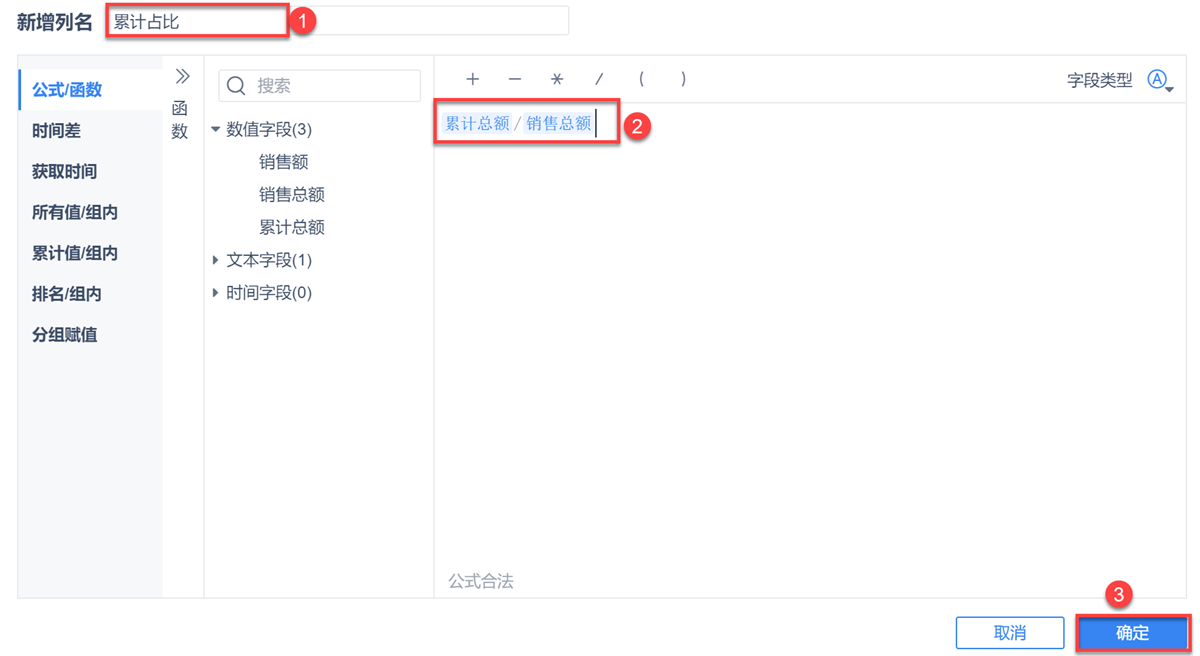This screenshot has height=656, width=1200.
Task: Click the 取消 button
Action: pos(1010,633)
